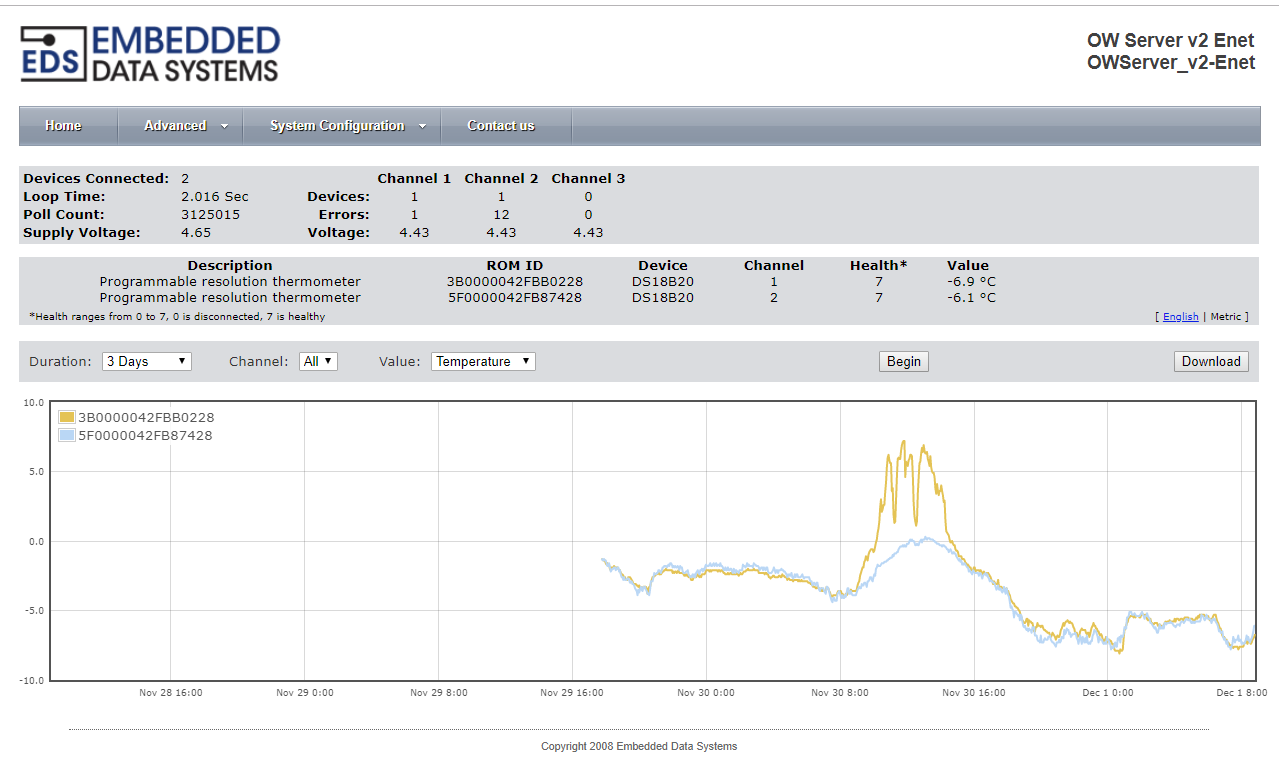Select ROM ID 5F0000042FB87428 in device table
The image size is (1279, 760).
(x=514, y=298)
